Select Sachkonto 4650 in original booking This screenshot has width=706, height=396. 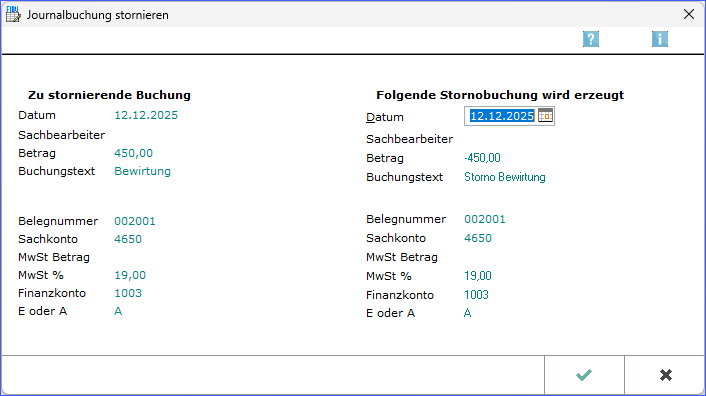(x=128, y=239)
